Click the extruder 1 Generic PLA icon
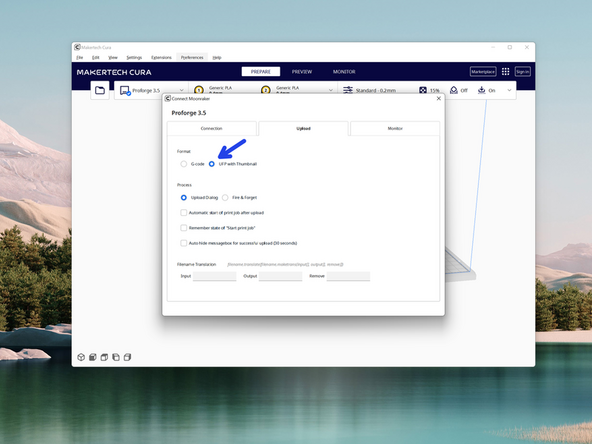This screenshot has height=444, width=592. (x=199, y=90)
